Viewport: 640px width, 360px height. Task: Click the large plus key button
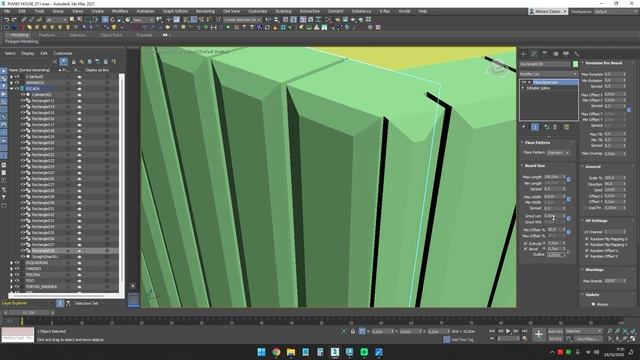coord(539,334)
